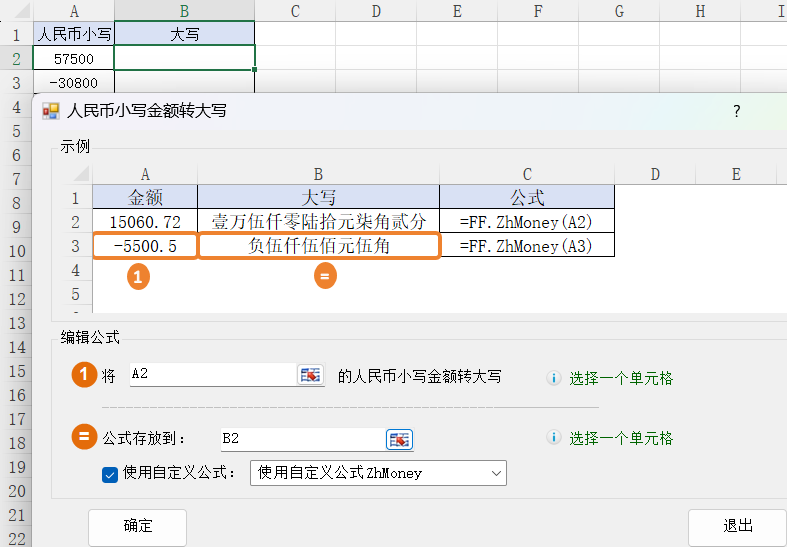Click second green 选择一个单元格 link
787x547 pixels.
pyautogui.click(x=621, y=439)
